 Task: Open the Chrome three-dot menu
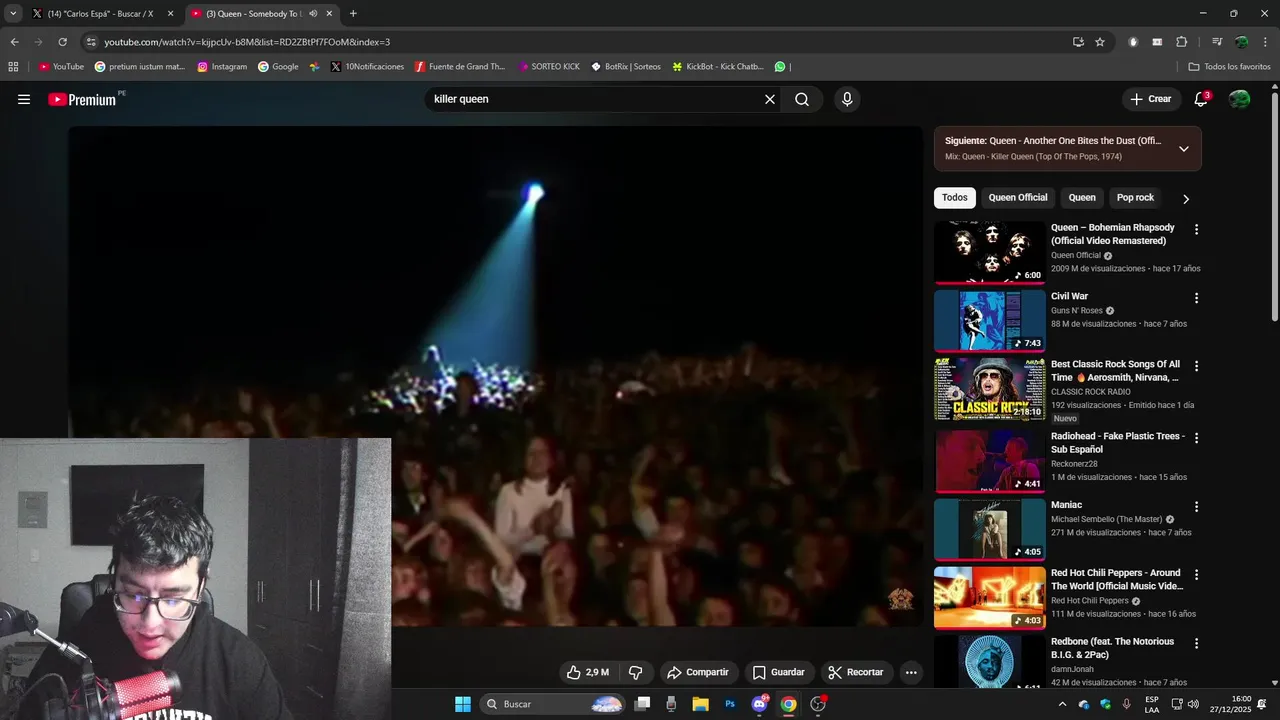click(x=1265, y=42)
